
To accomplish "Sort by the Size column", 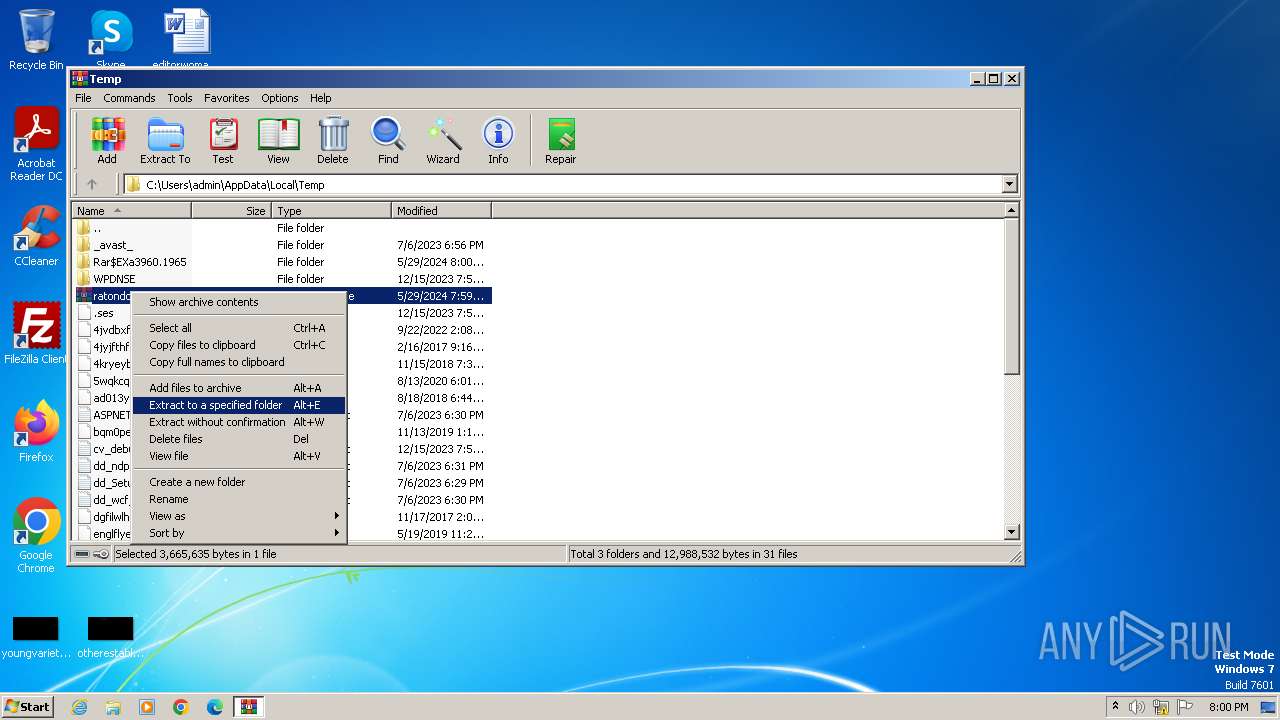I will click(232, 211).
